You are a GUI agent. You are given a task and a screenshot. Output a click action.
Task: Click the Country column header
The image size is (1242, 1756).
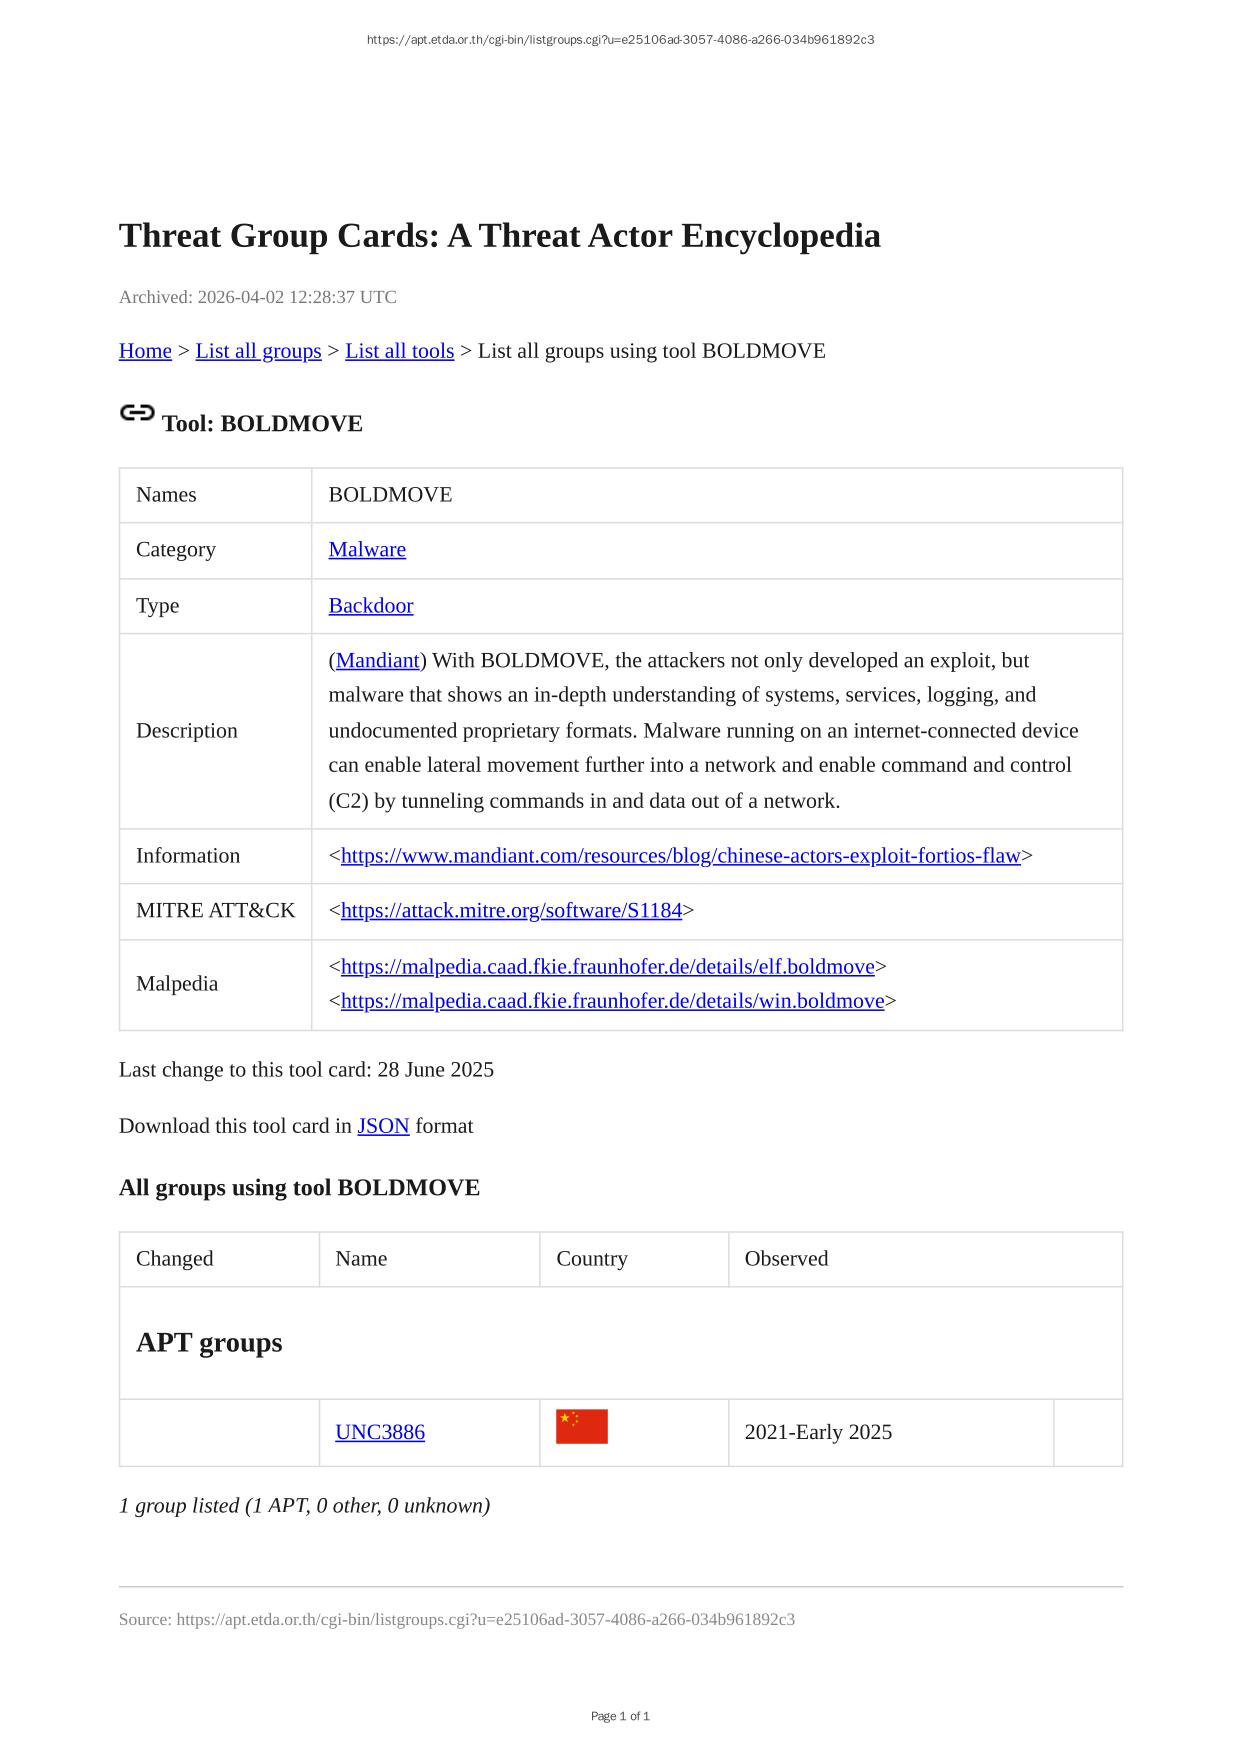pos(592,1259)
